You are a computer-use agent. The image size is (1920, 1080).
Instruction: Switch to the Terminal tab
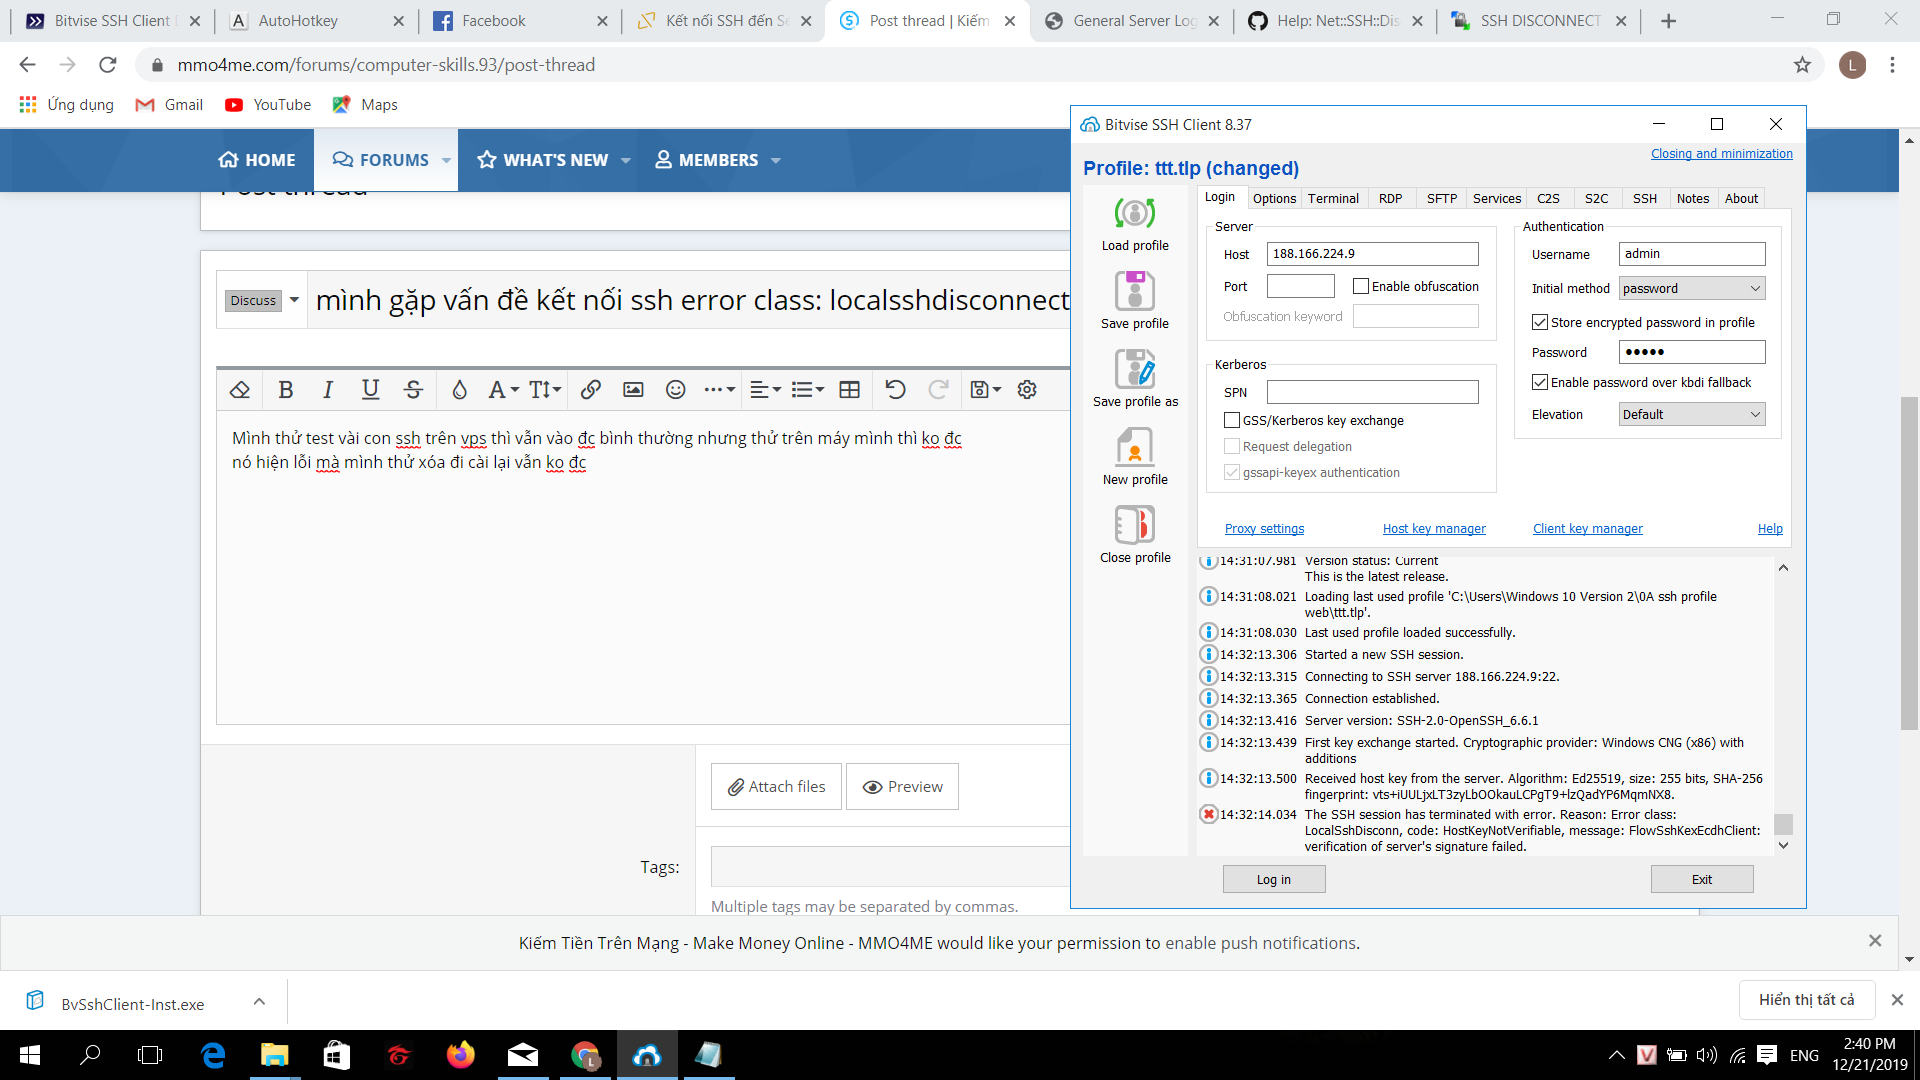point(1333,198)
